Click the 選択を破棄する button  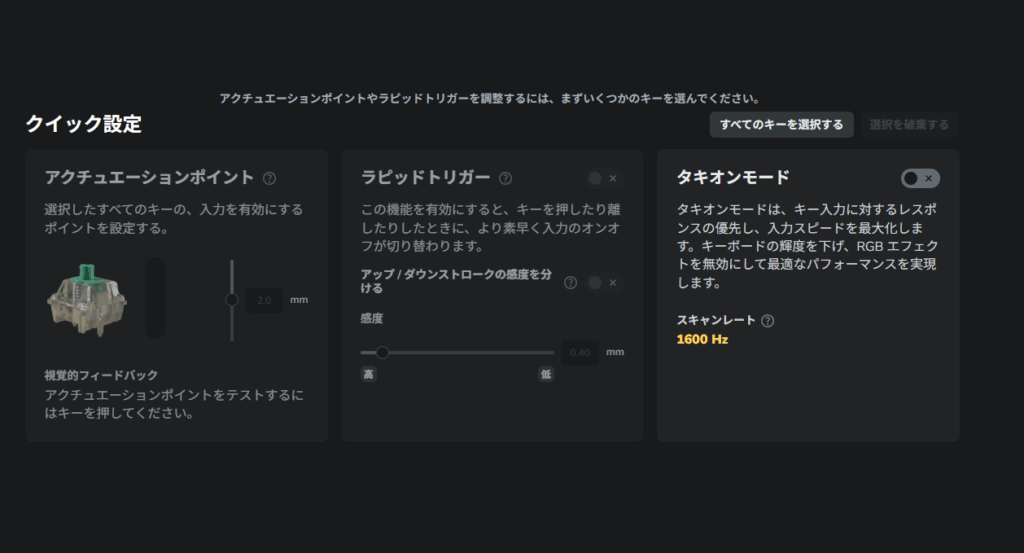[x=909, y=125]
